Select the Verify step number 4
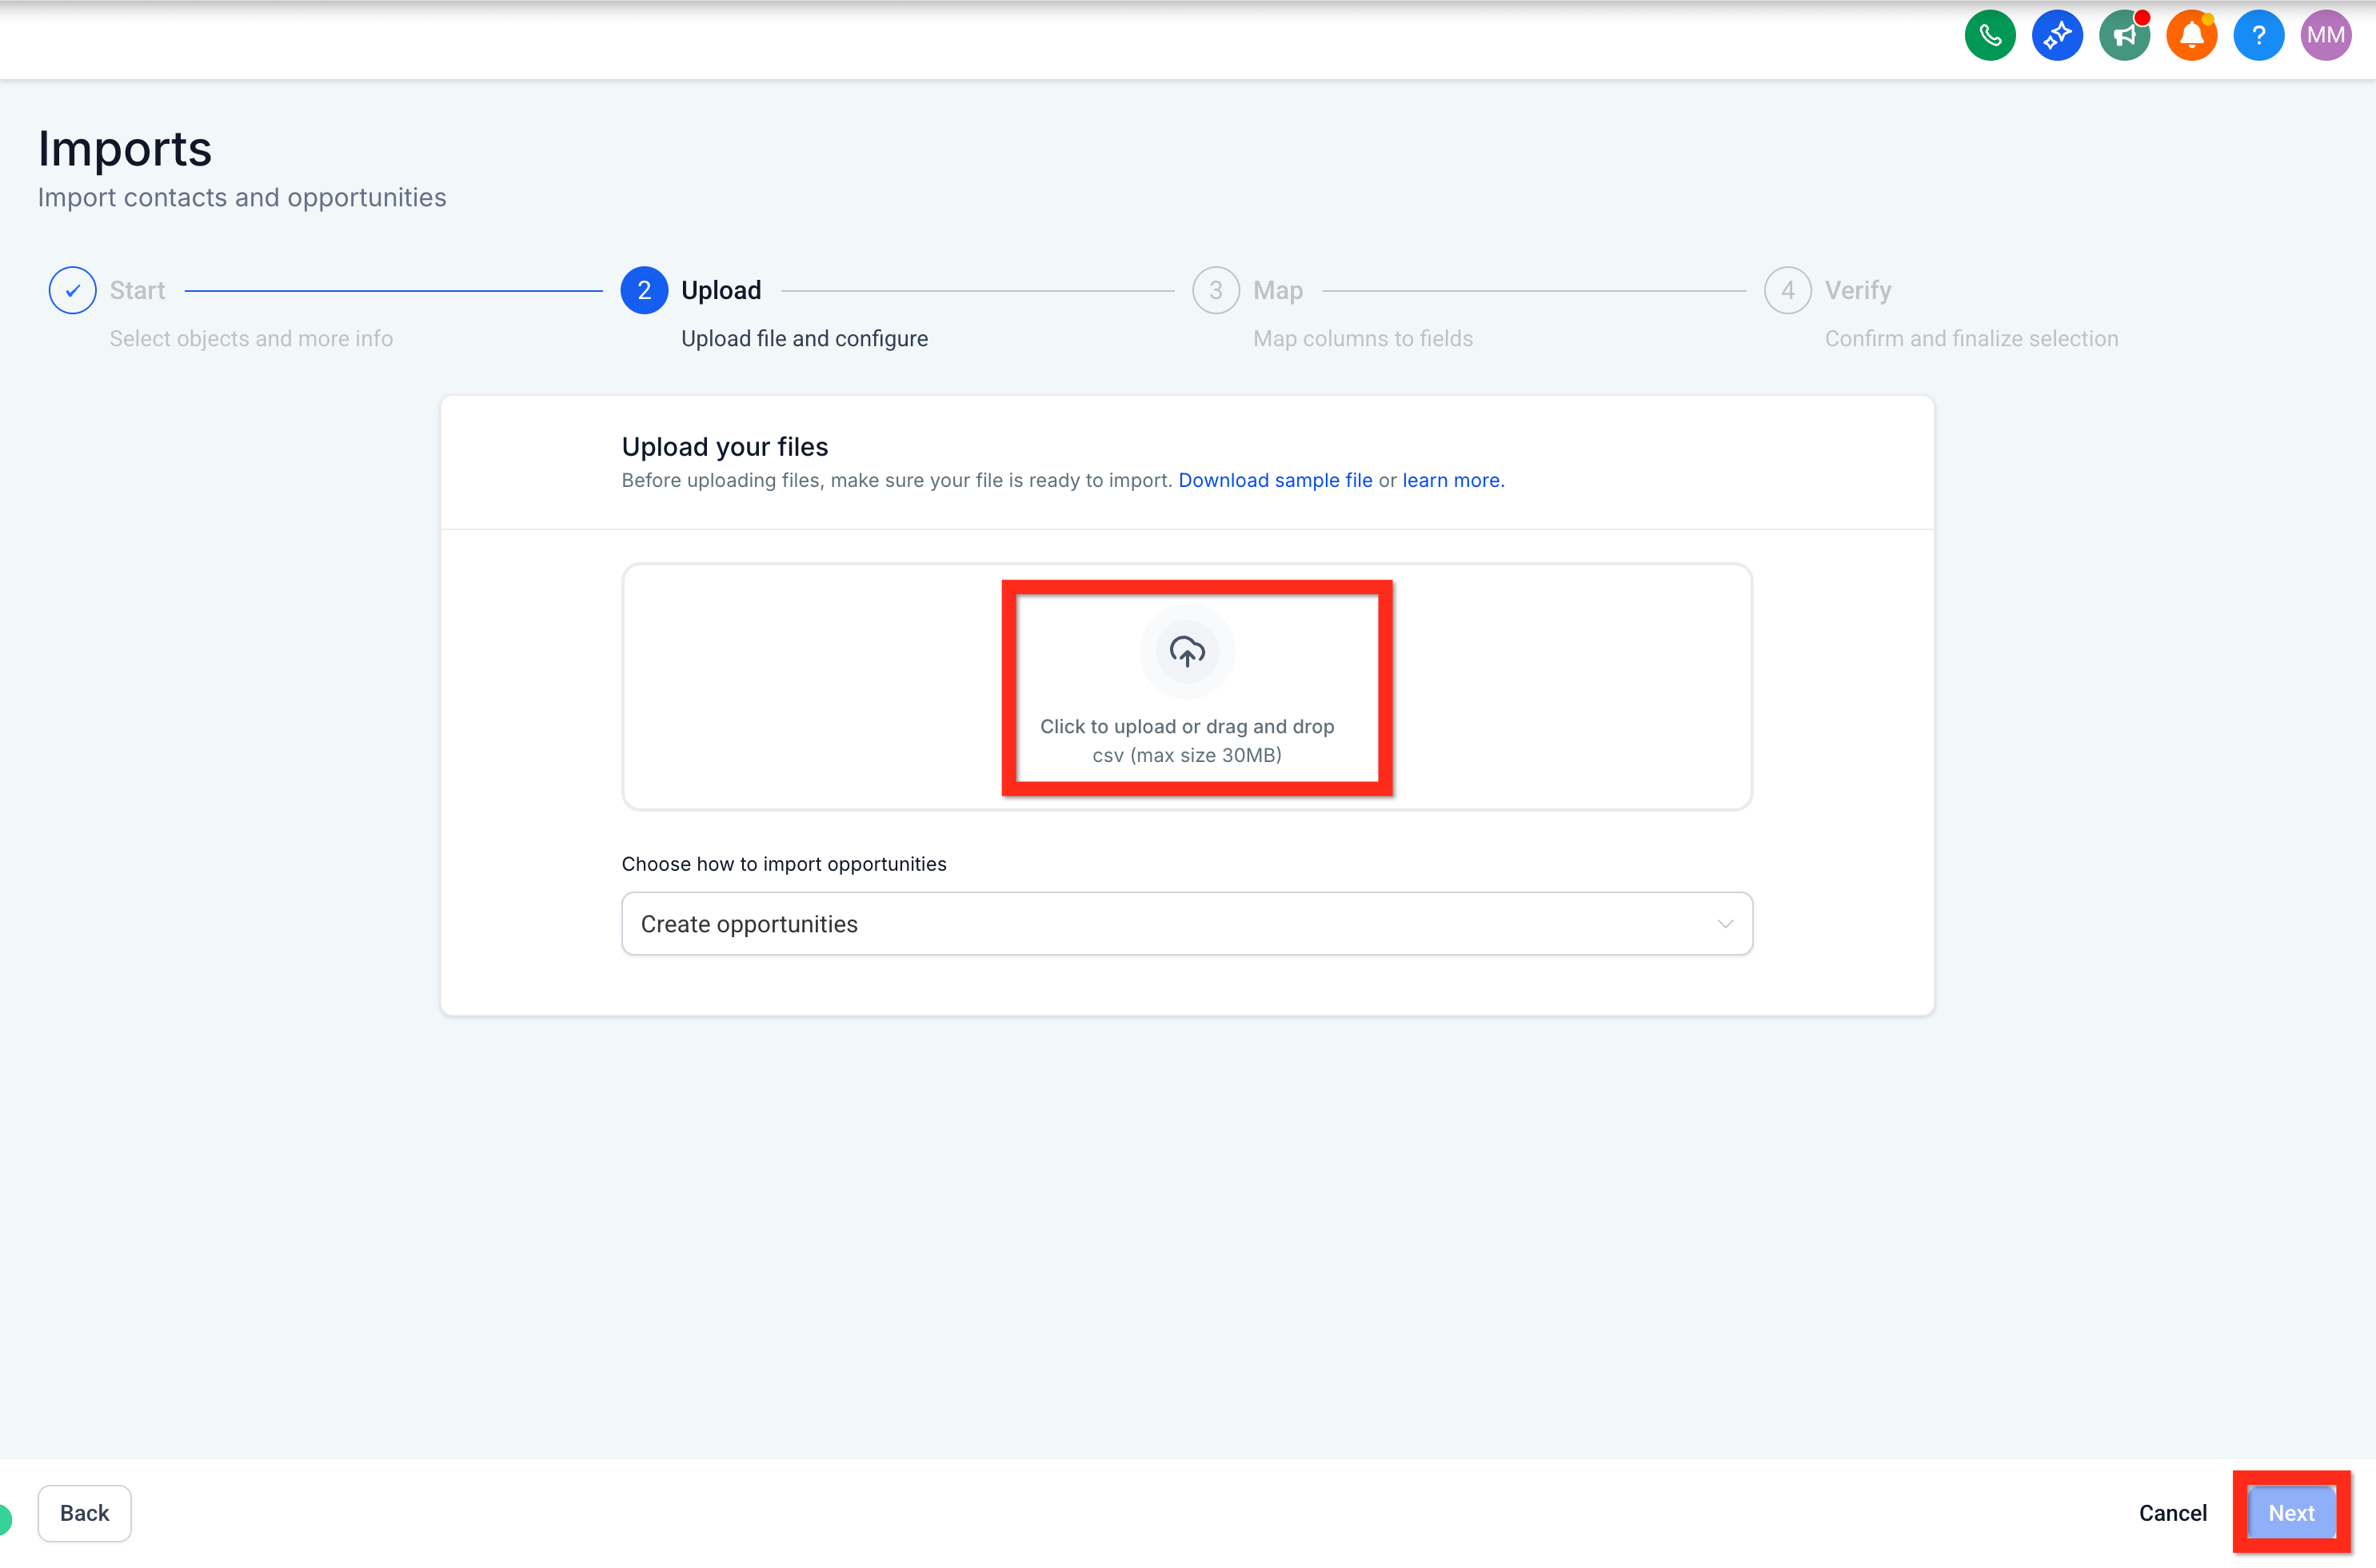2376x1568 pixels. [1787, 290]
